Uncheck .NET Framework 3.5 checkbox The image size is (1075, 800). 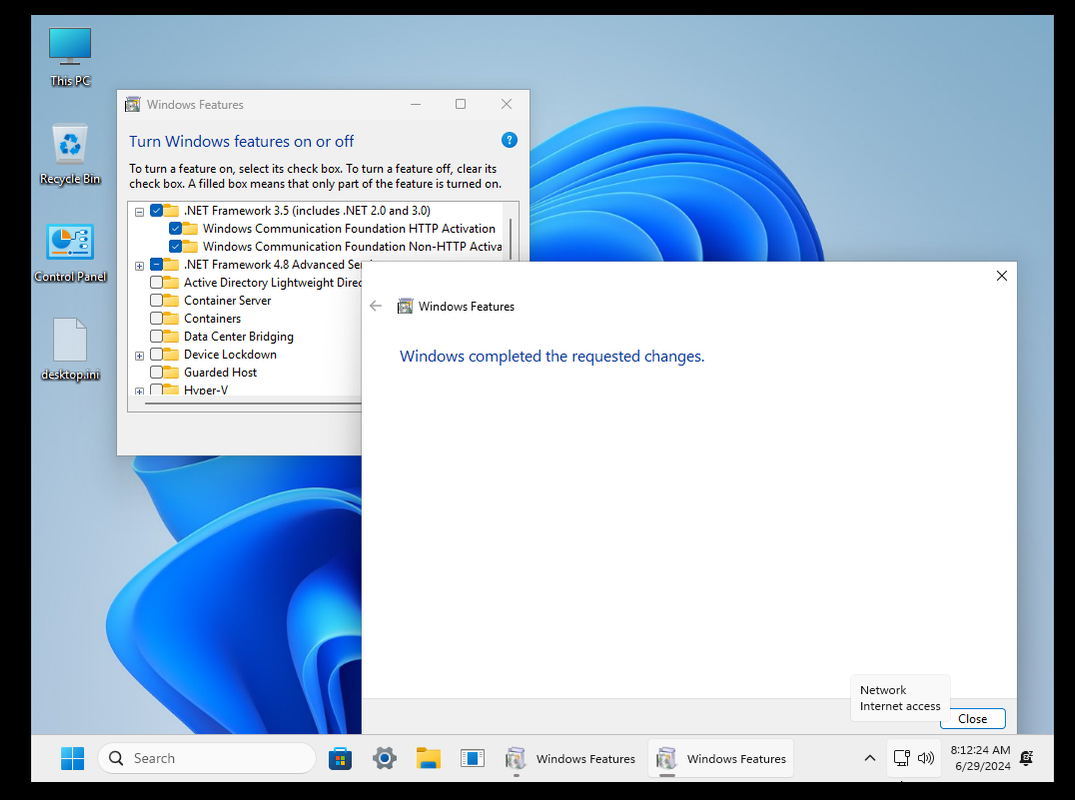pos(156,210)
